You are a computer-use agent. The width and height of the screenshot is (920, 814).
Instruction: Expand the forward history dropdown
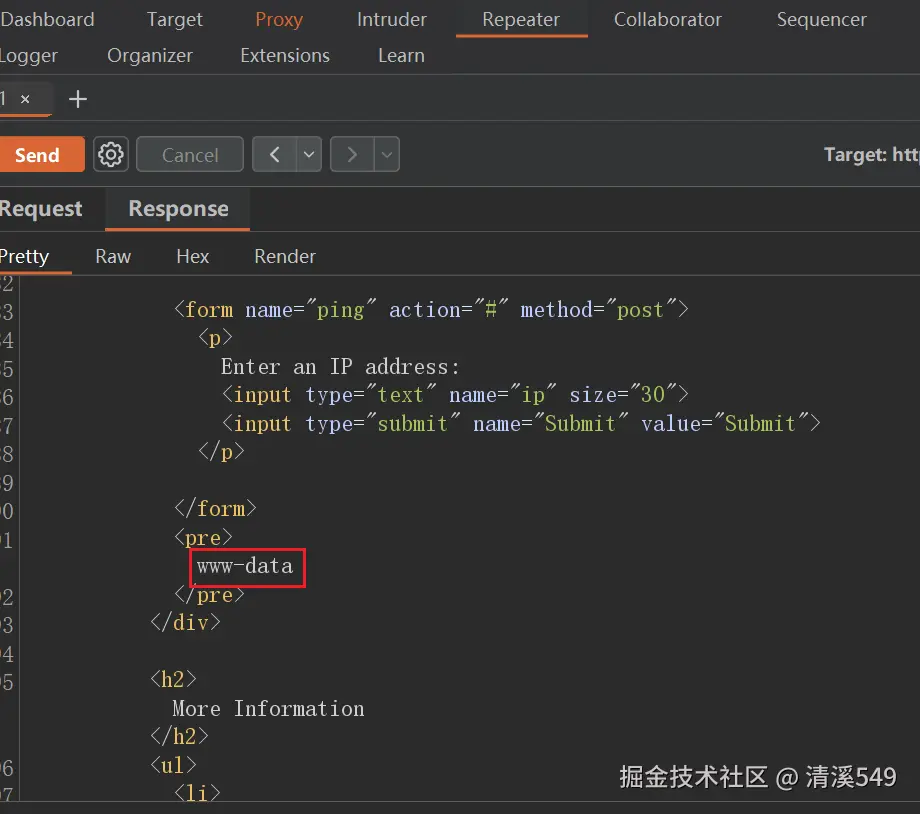387,155
